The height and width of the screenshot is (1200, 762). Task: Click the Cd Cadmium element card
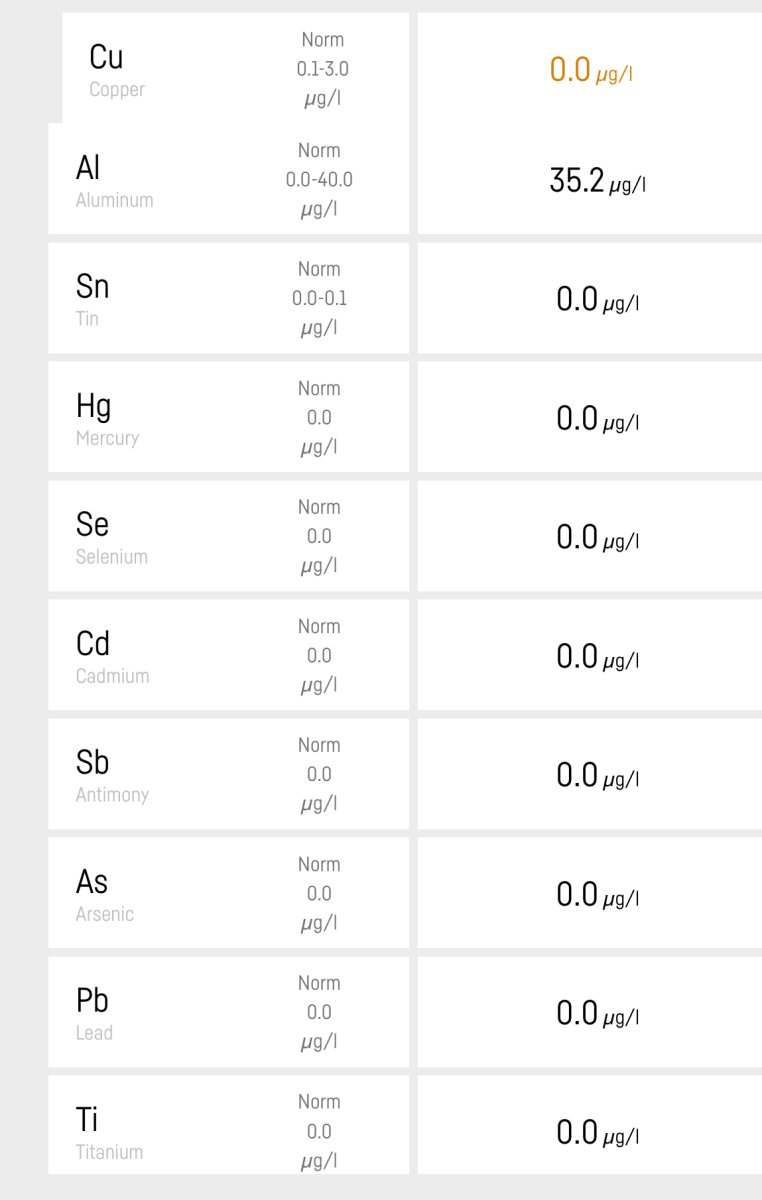tap(229, 655)
